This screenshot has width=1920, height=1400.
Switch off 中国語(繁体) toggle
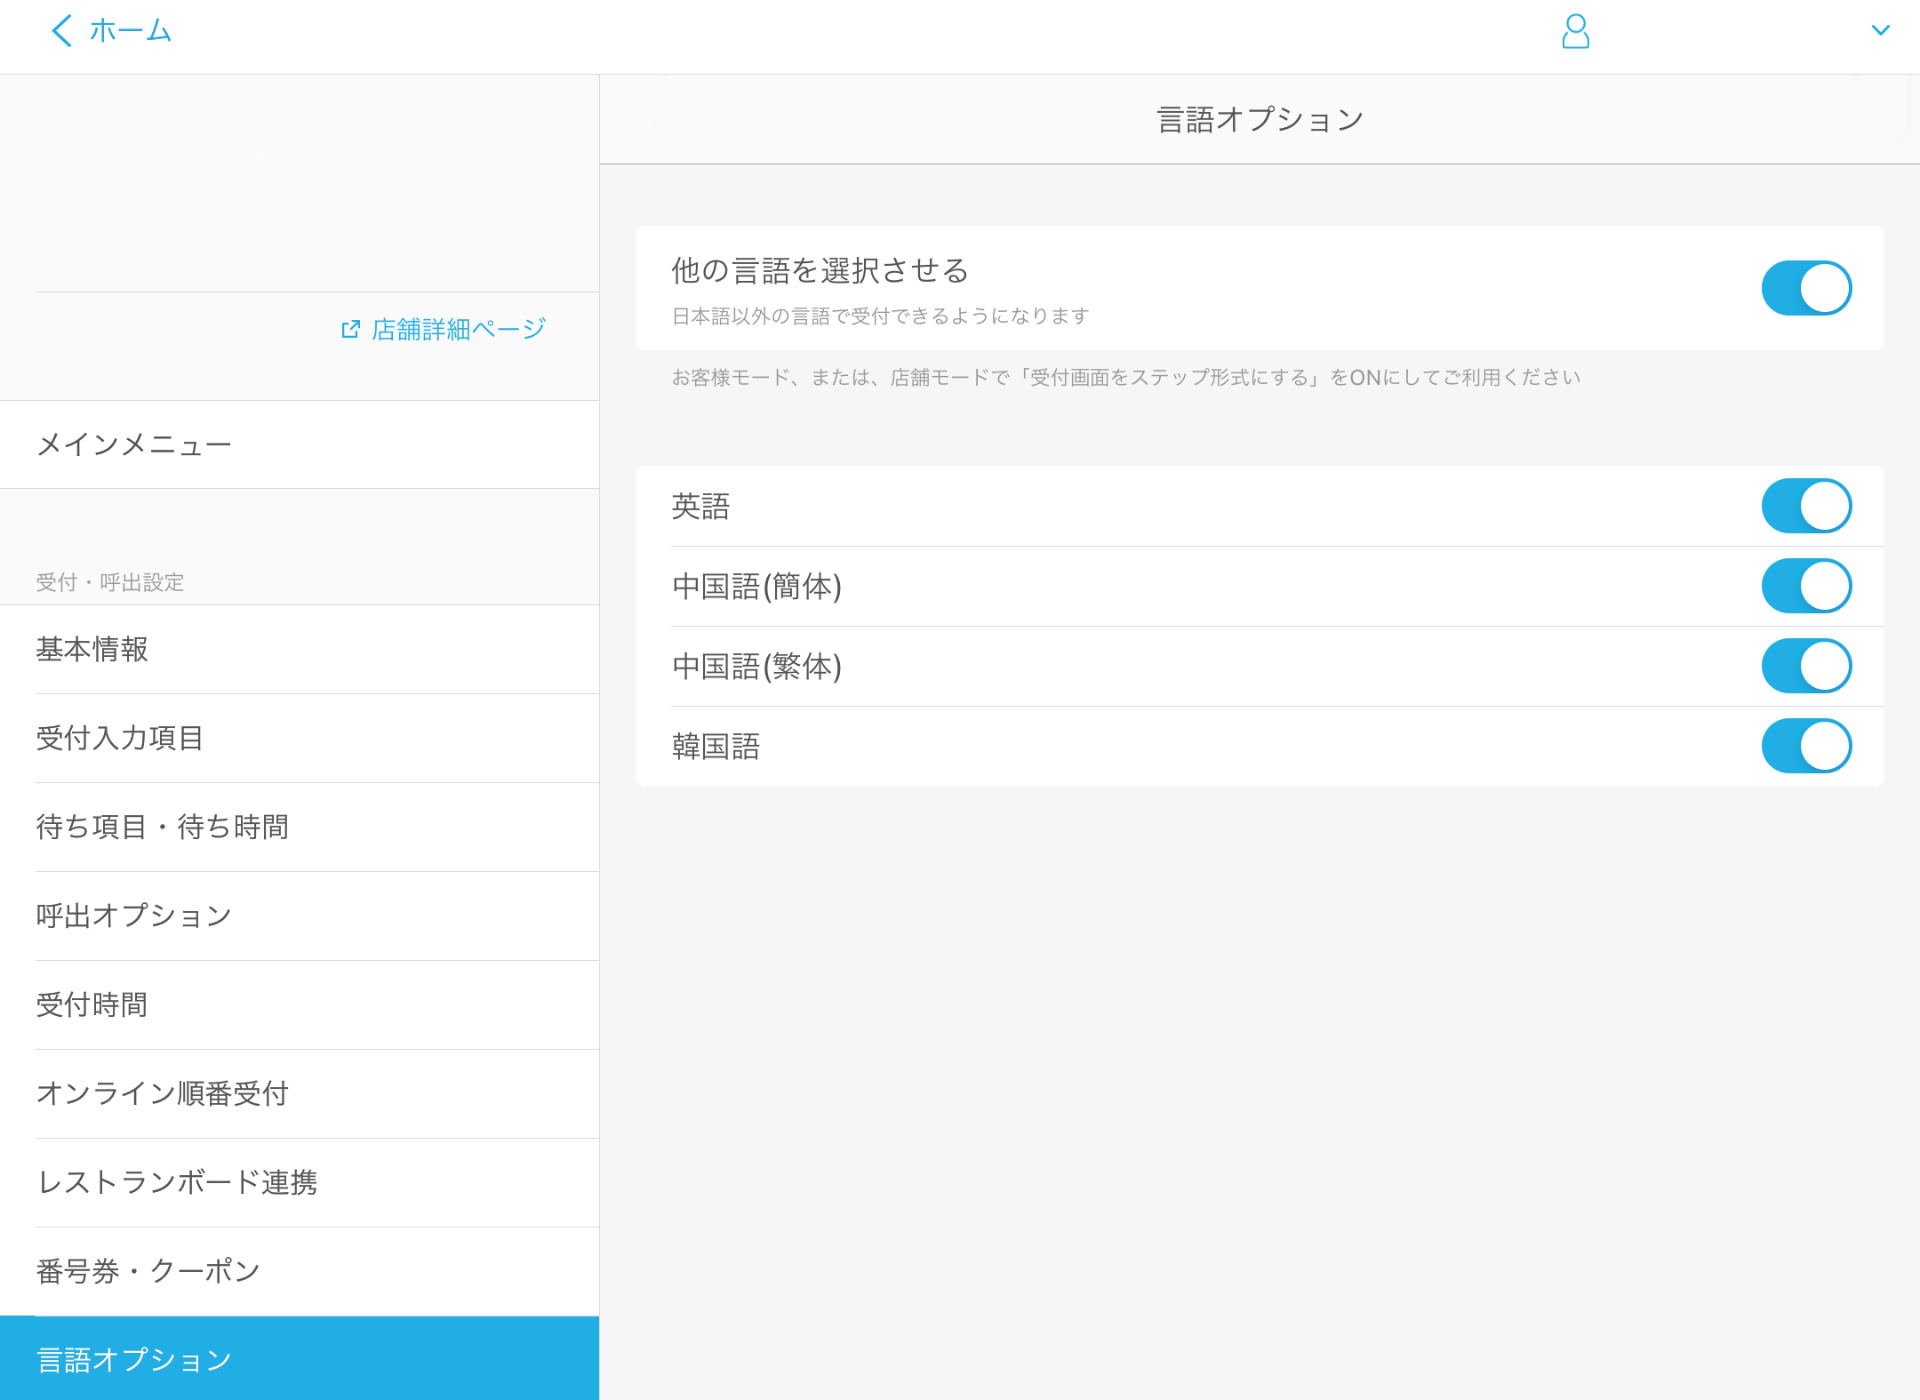tap(1806, 666)
